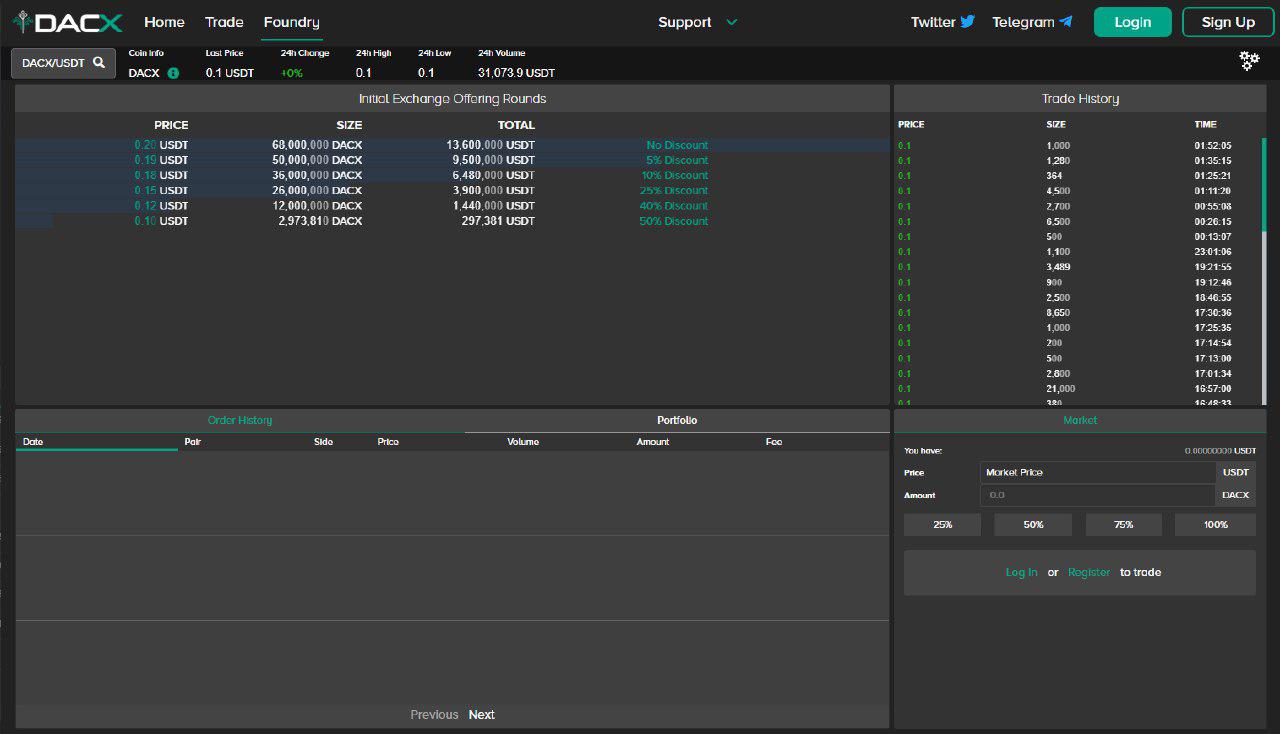Viewport: 1280px width, 734px height.
Task: Set amount to 25%
Action: (x=942, y=524)
